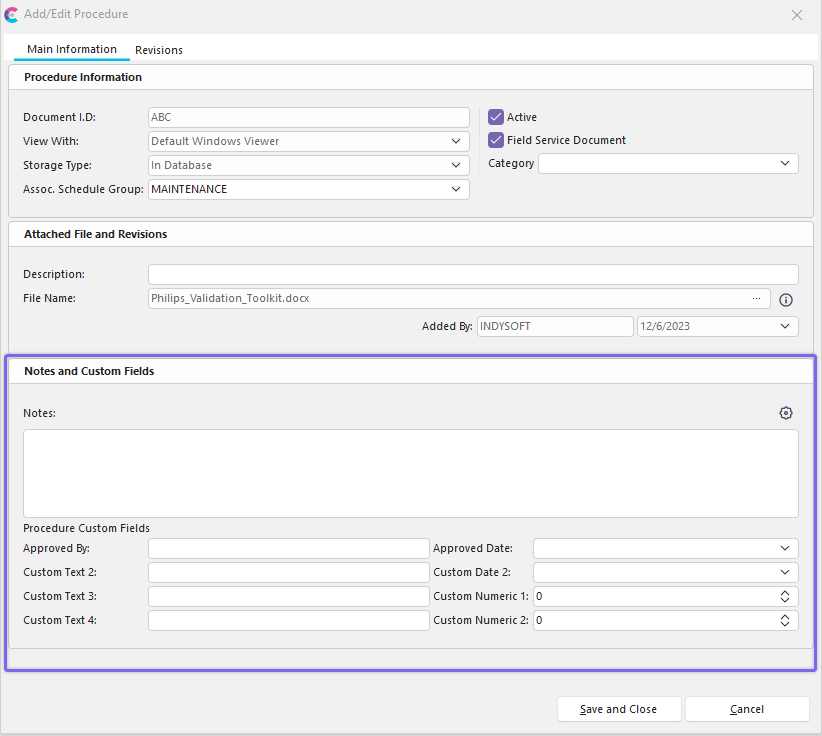The width and height of the screenshot is (822, 736).
Task: Click the Custom Numeric 1 stepper arrows
Action: (785, 596)
